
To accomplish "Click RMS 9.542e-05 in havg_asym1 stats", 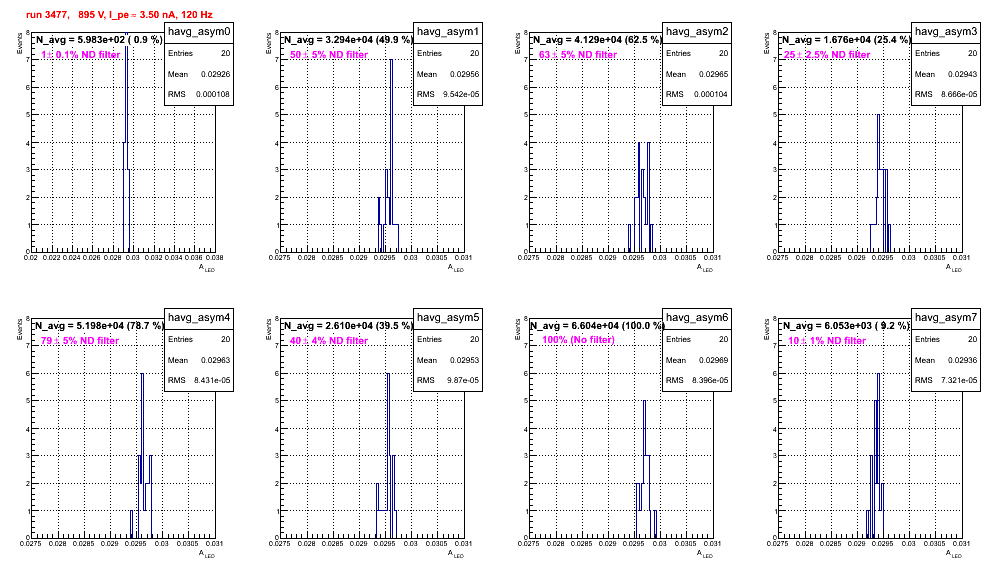I will [x=448, y=94].
